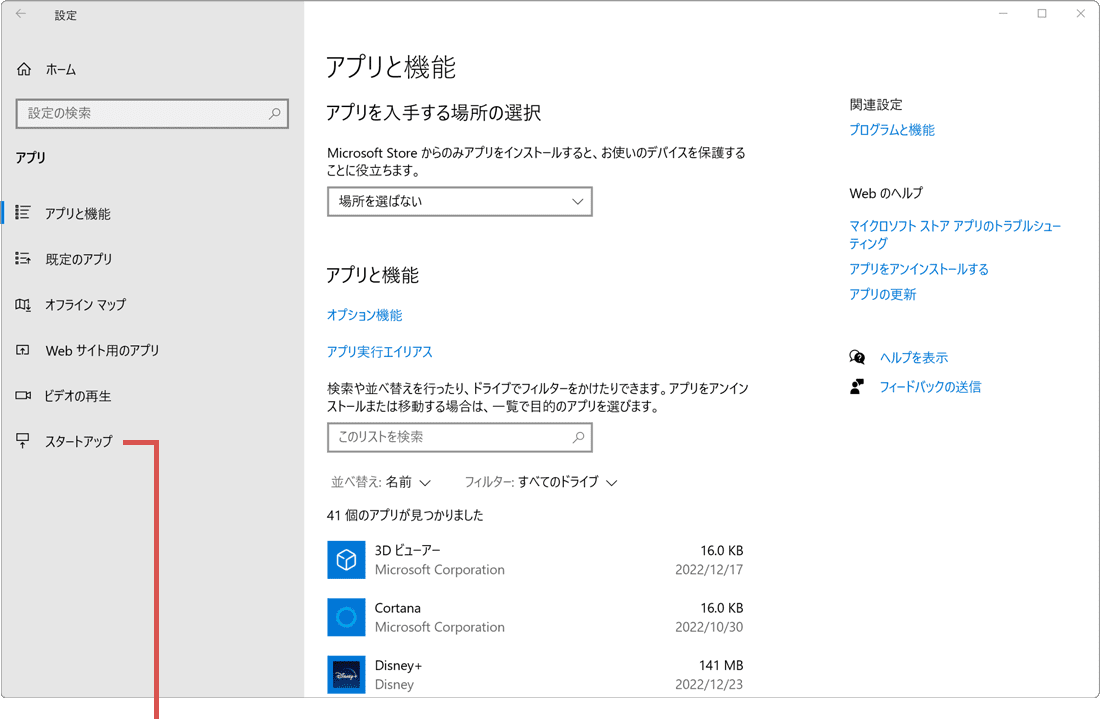The image size is (1100, 719).
Task: Select スタートアップ in the sidebar
Action: (x=80, y=440)
